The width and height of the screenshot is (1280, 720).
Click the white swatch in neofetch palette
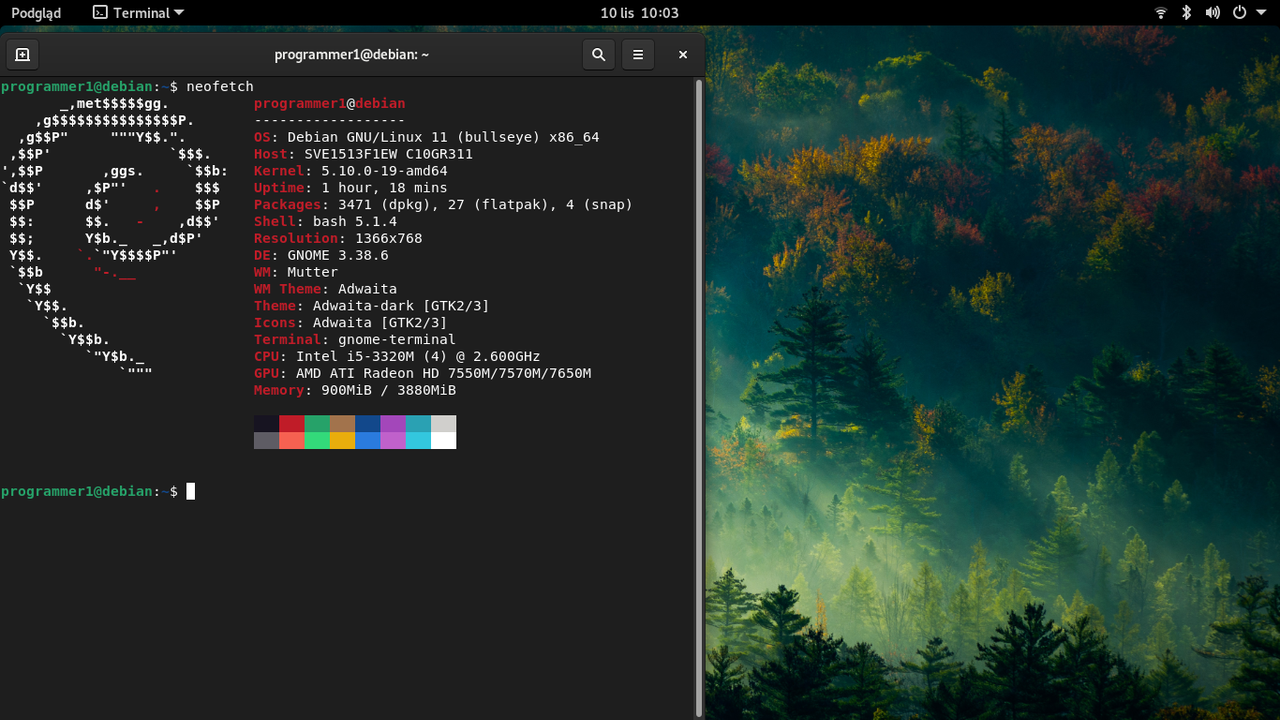[x=443, y=440]
